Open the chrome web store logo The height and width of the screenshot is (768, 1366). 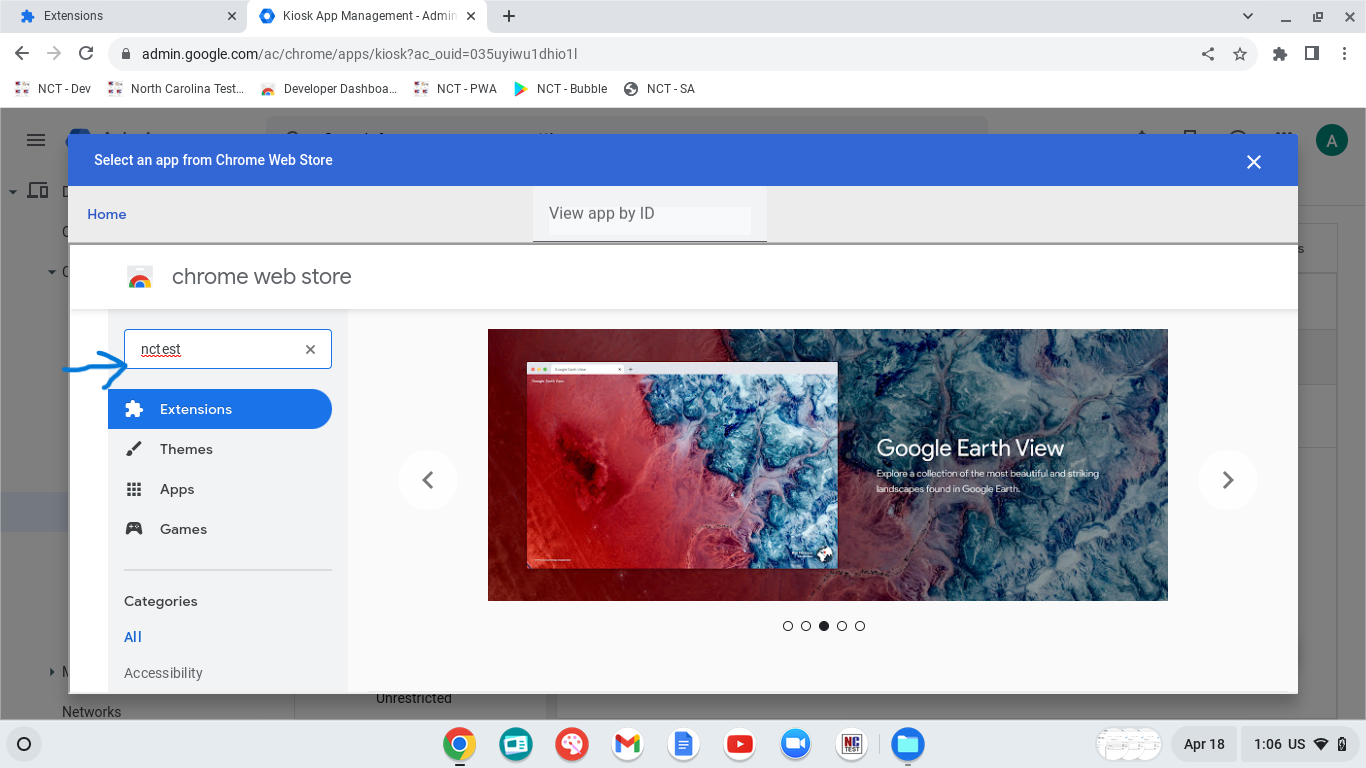click(140, 277)
